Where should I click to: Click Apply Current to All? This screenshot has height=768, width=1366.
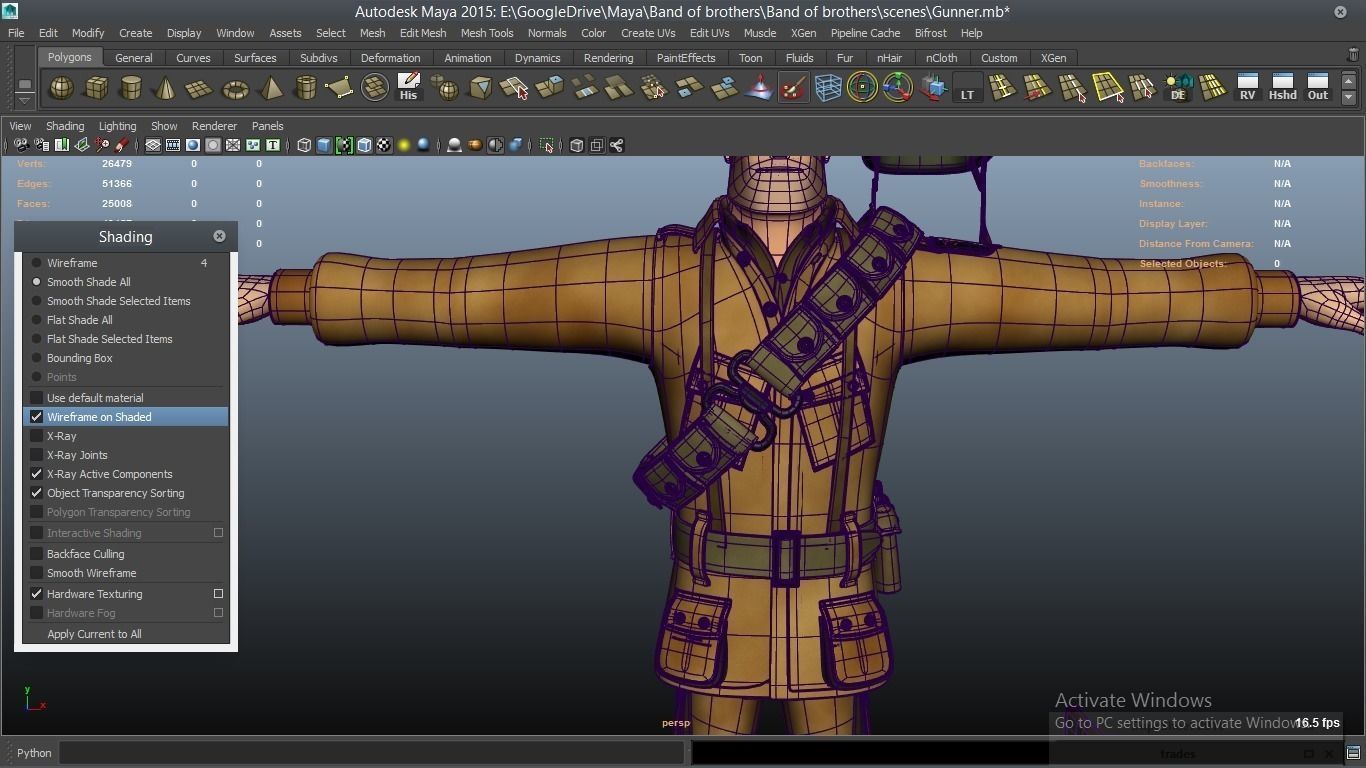pos(94,634)
